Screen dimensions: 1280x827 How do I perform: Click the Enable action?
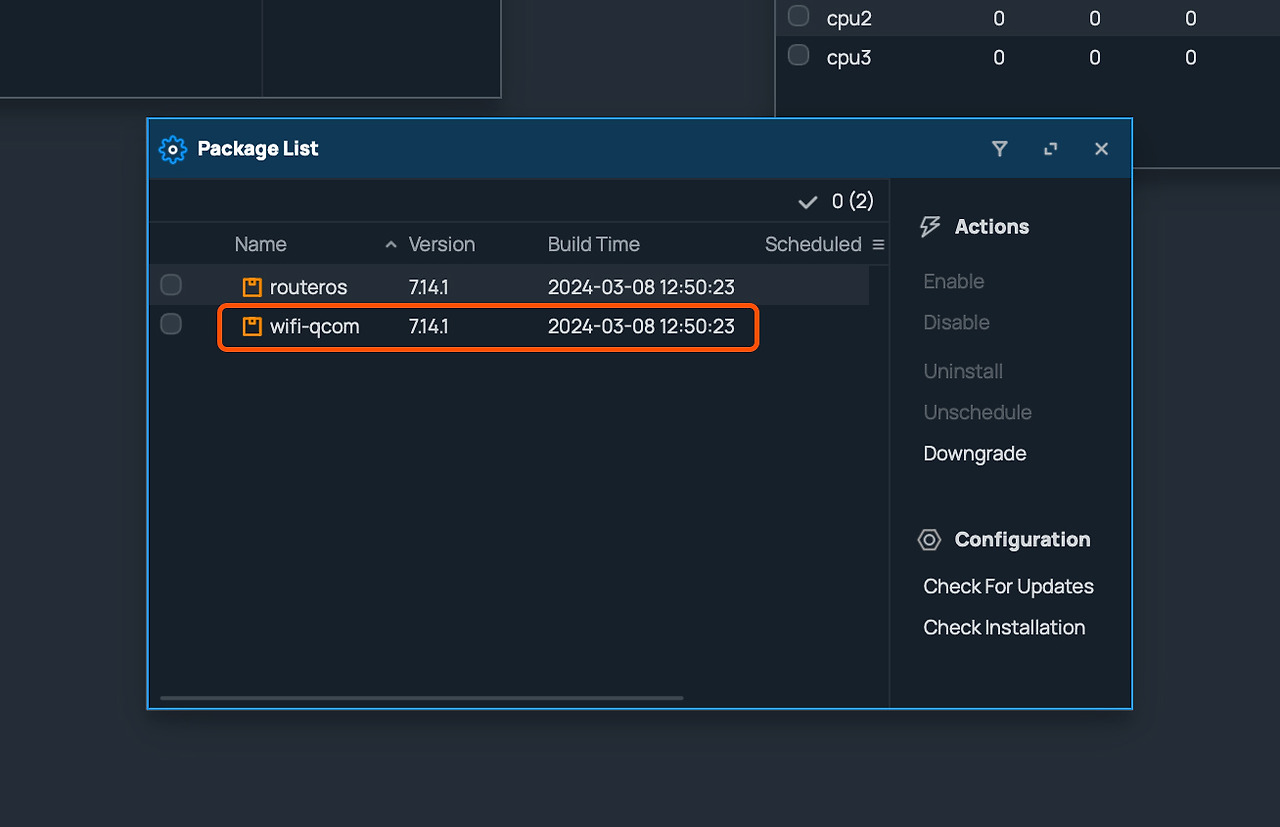click(954, 282)
